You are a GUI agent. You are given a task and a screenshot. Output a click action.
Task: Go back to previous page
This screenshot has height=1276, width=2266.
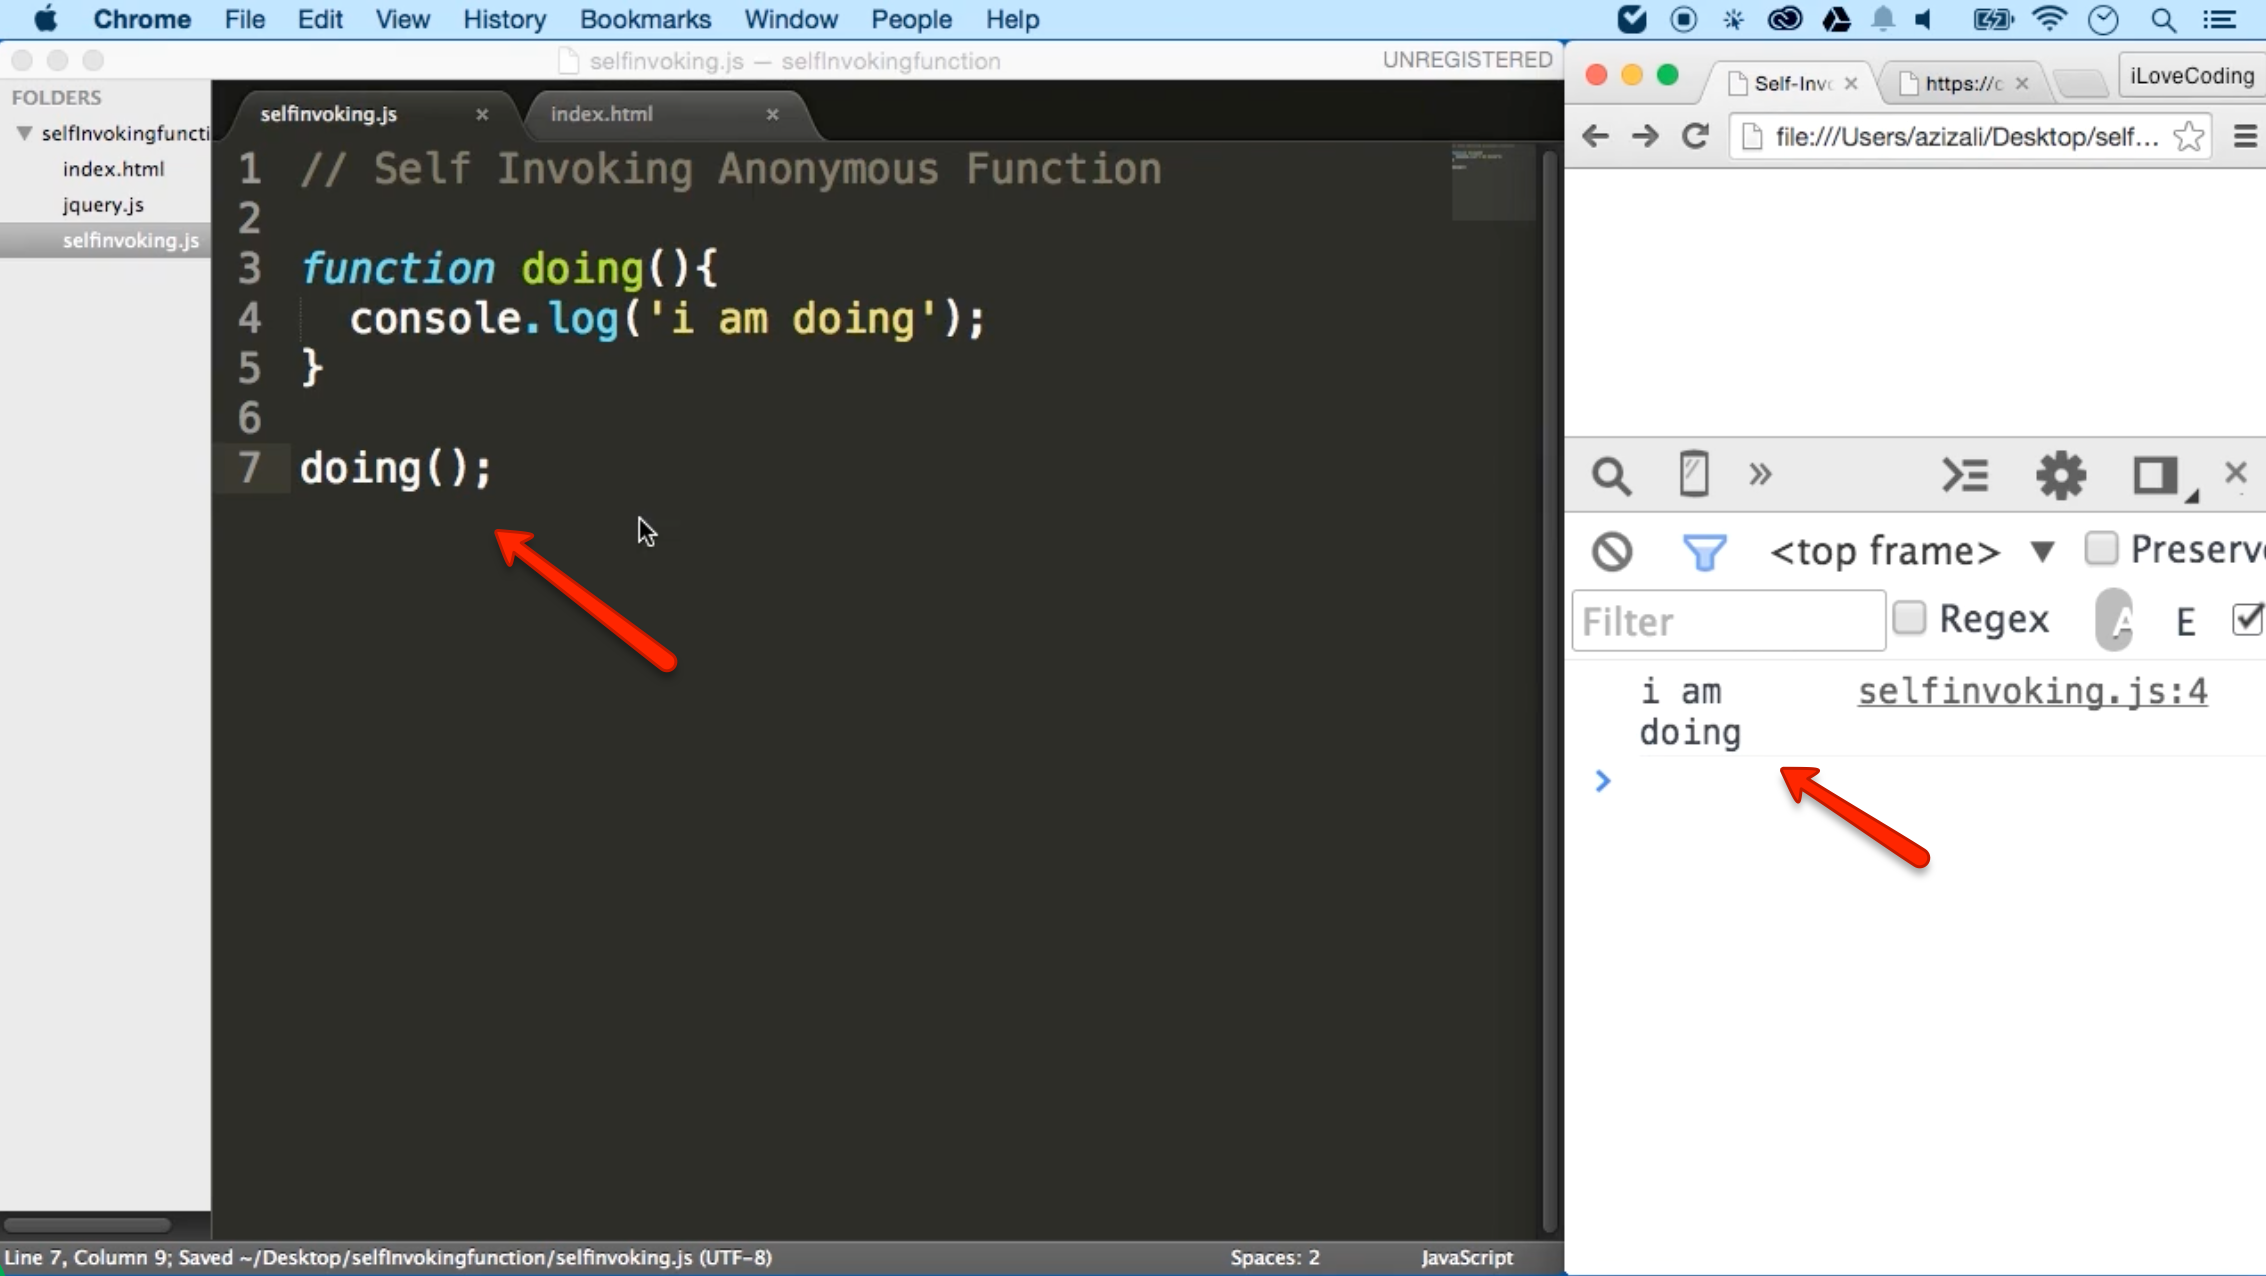coord(1595,137)
